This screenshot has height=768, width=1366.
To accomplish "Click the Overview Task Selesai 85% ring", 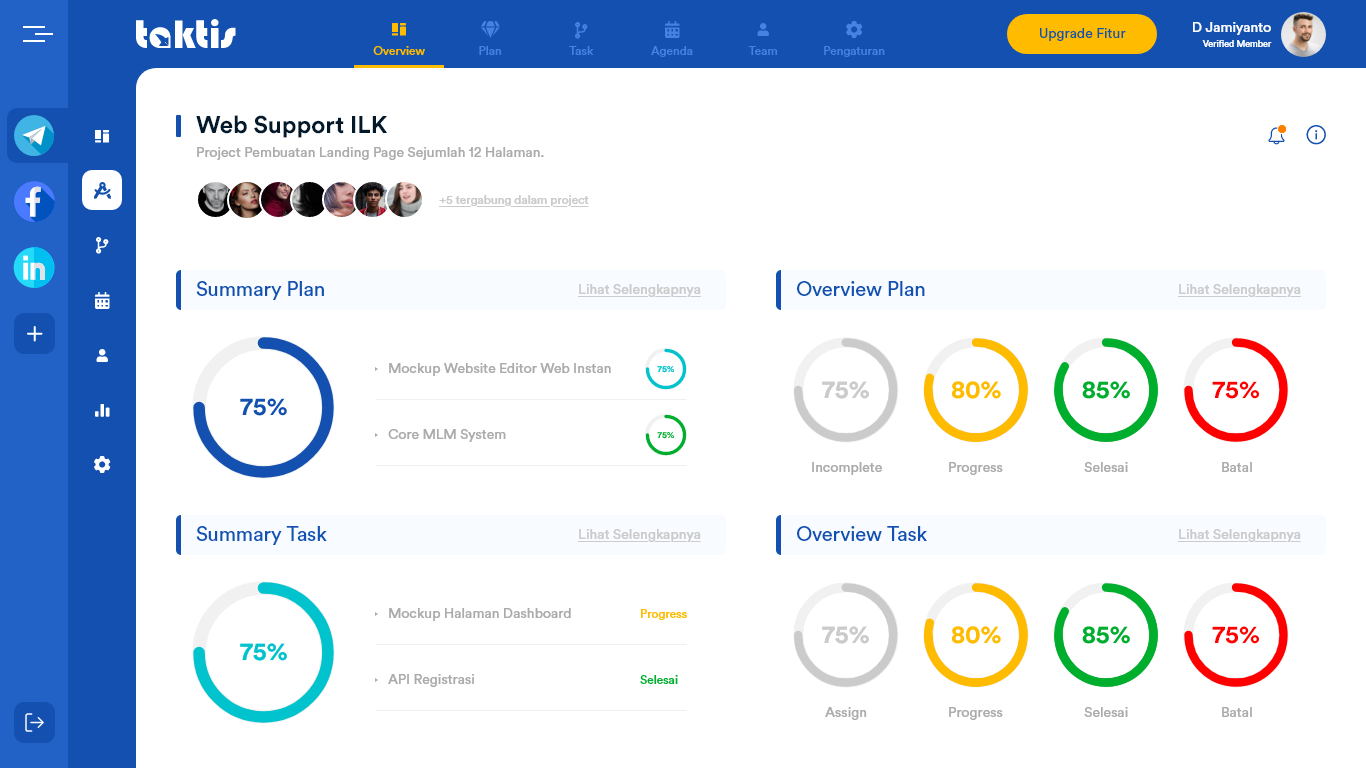I will (x=1106, y=635).
